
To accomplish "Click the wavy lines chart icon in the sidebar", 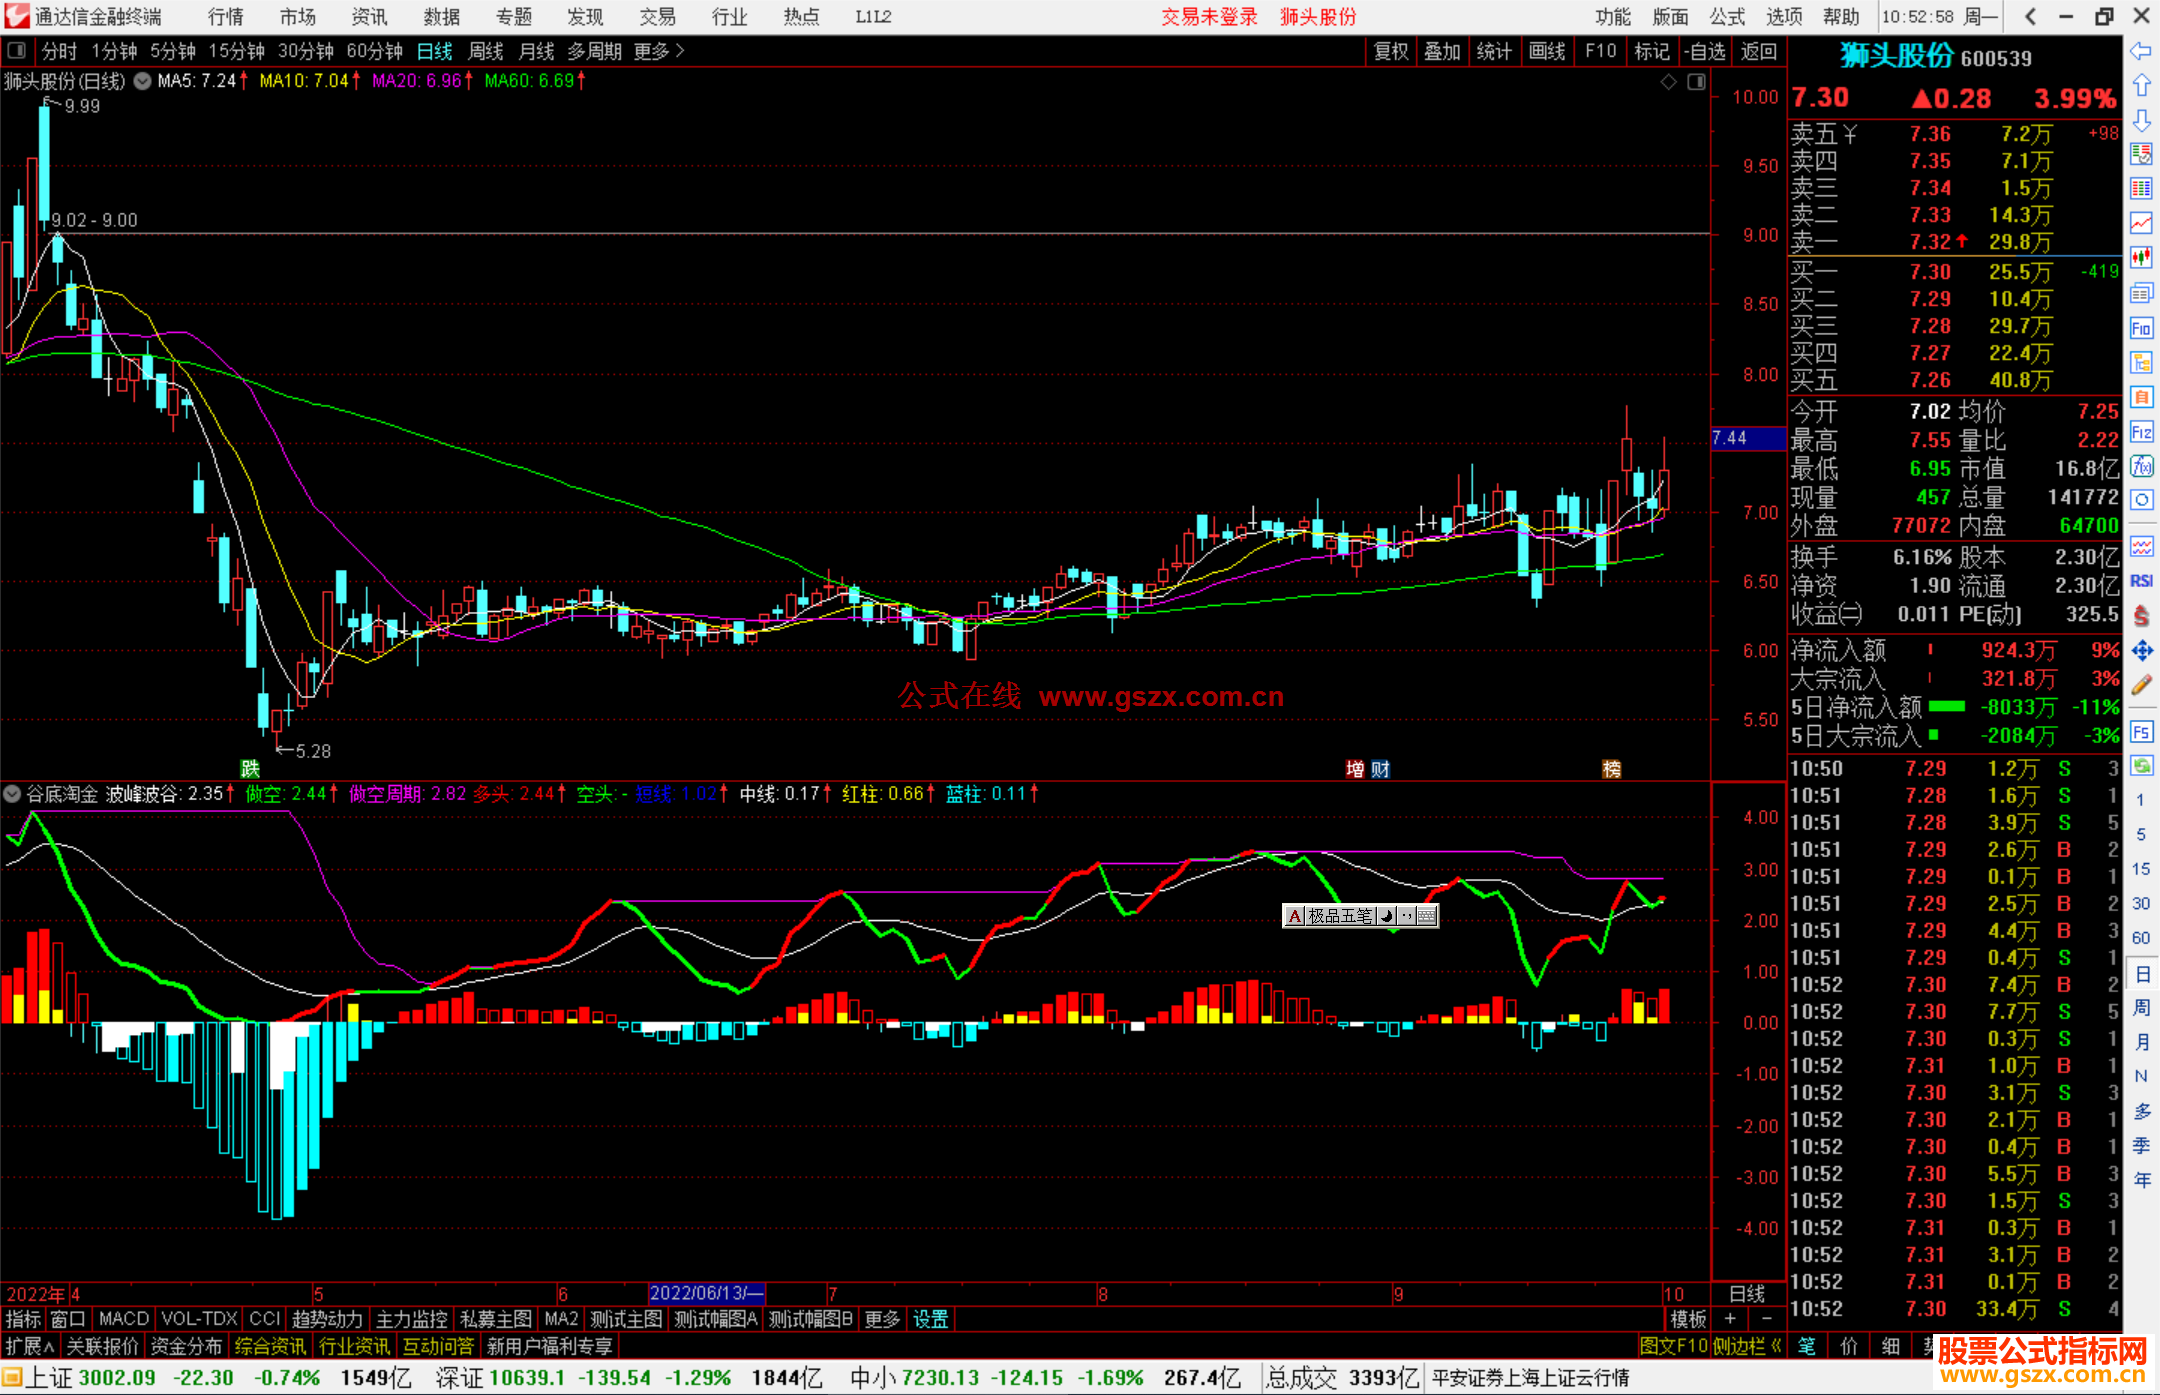I will pos(2141,546).
